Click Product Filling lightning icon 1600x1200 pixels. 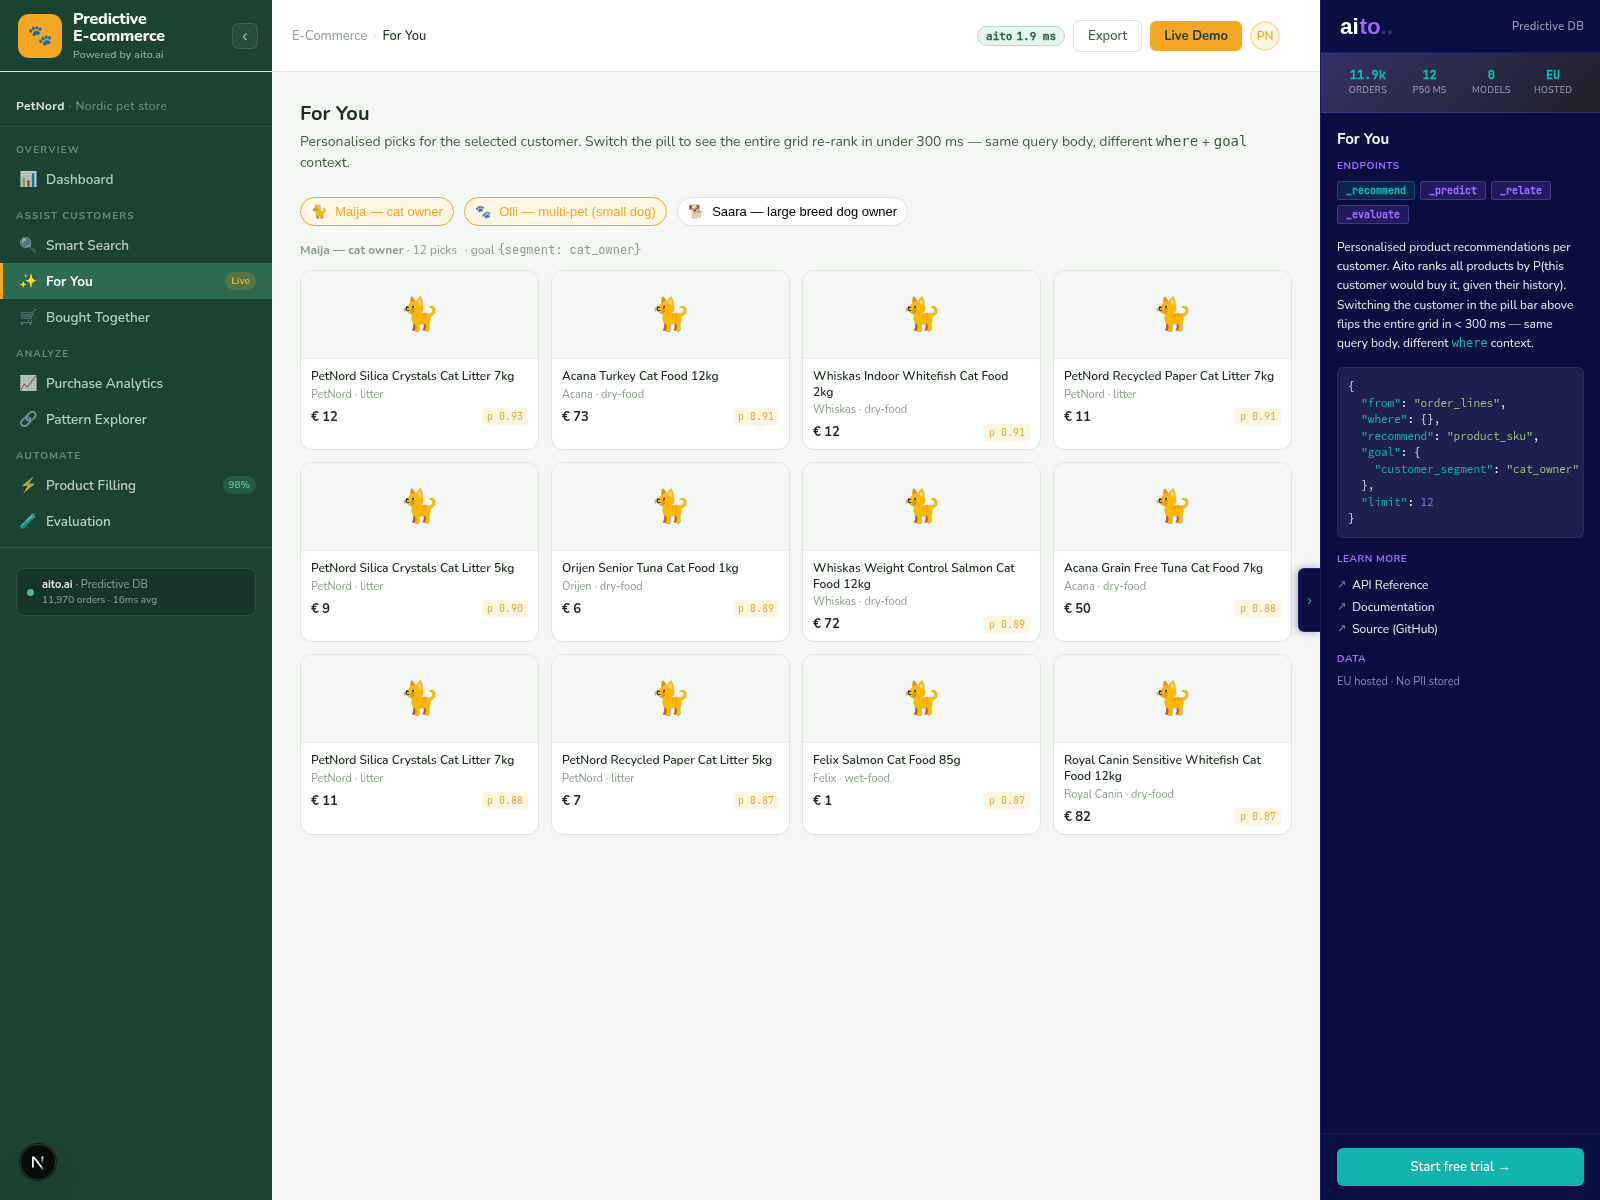point(28,485)
